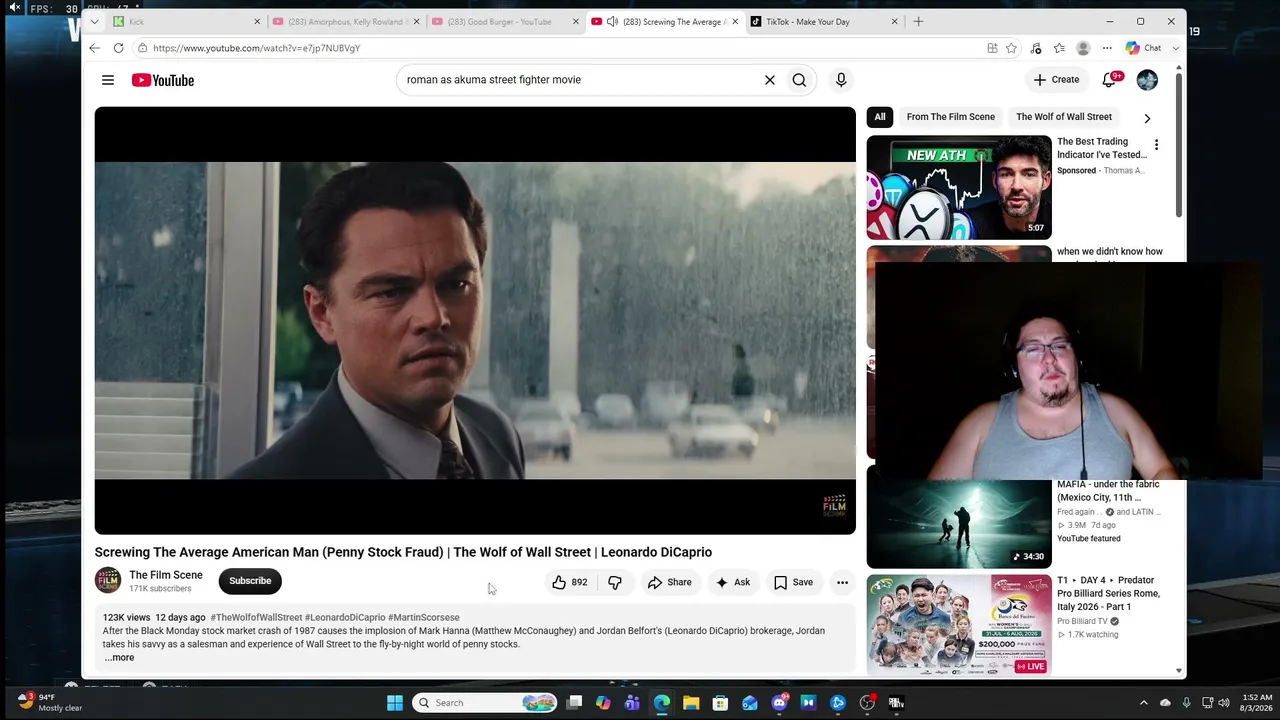Go to the YouTube home logo
This screenshot has width=1280, height=720.
(163, 80)
